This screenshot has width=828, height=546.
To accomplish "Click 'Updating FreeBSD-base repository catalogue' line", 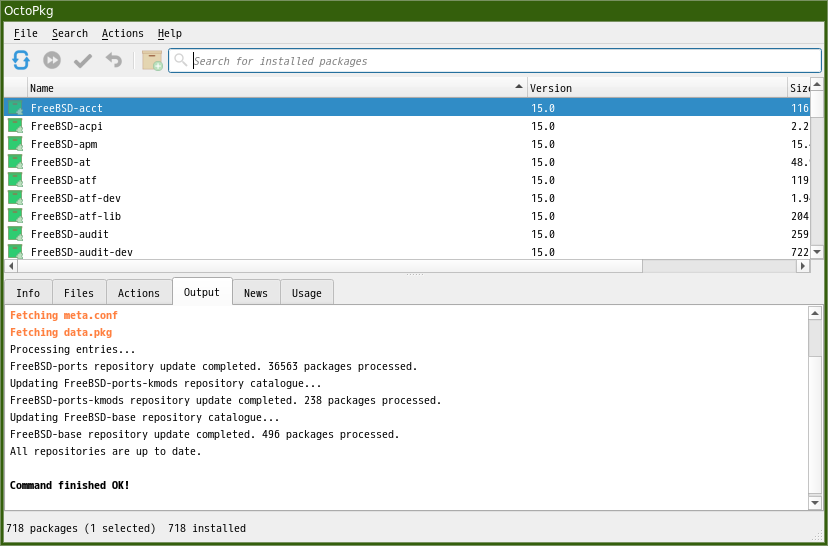I will [144, 417].
